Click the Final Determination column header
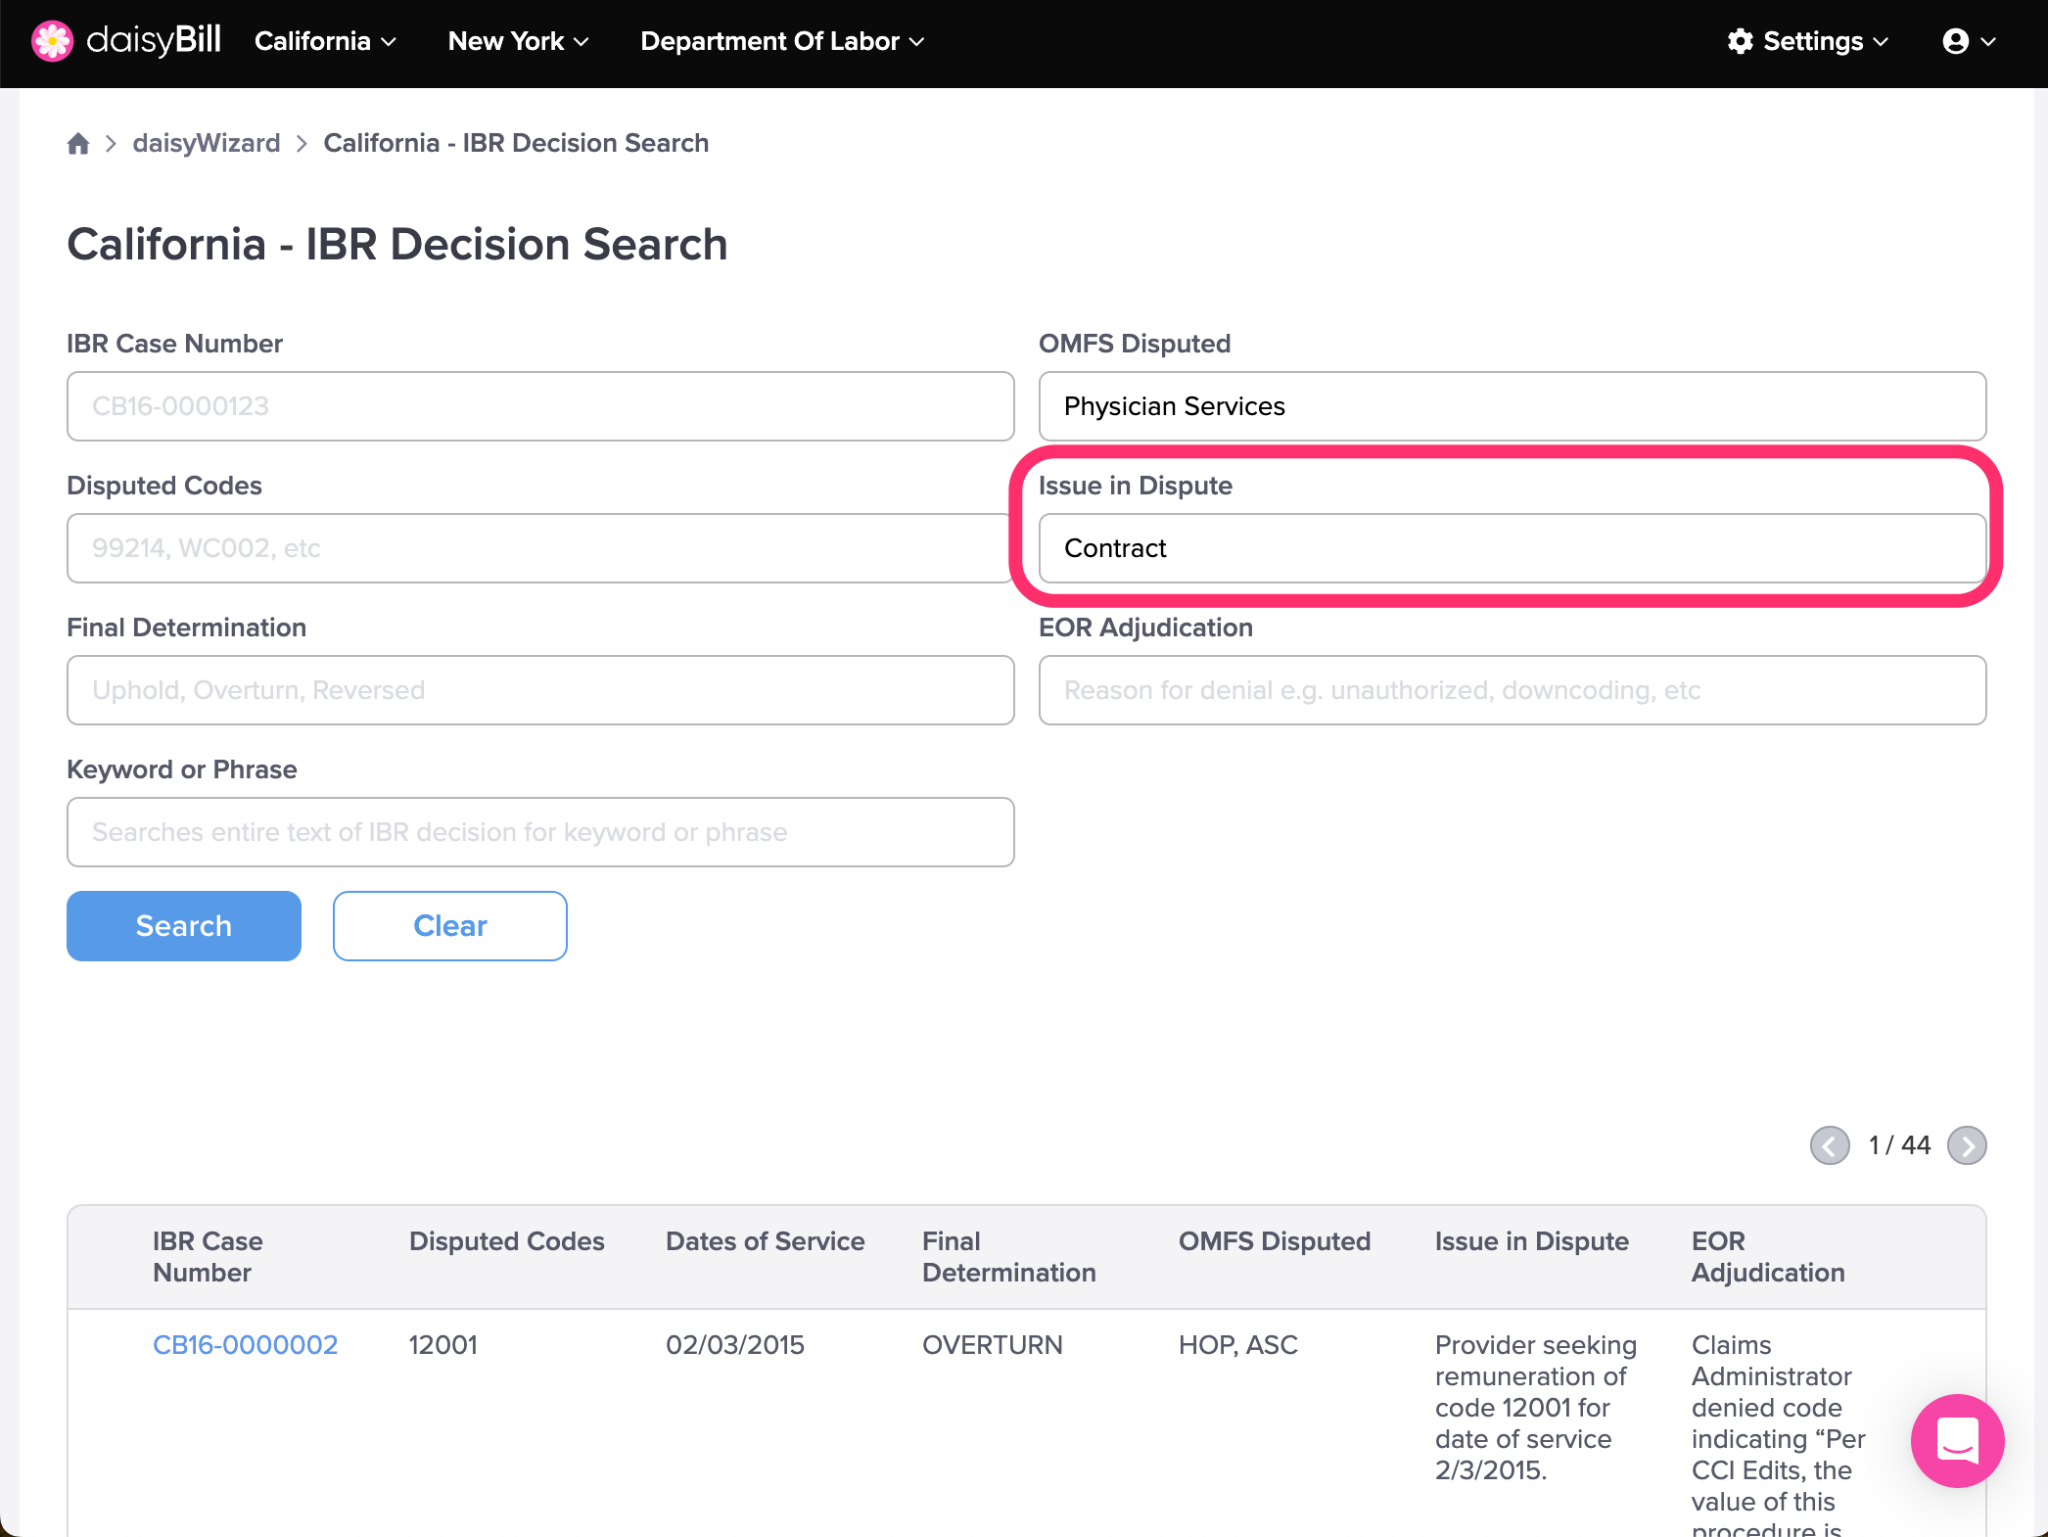 coord(1009,1257)
